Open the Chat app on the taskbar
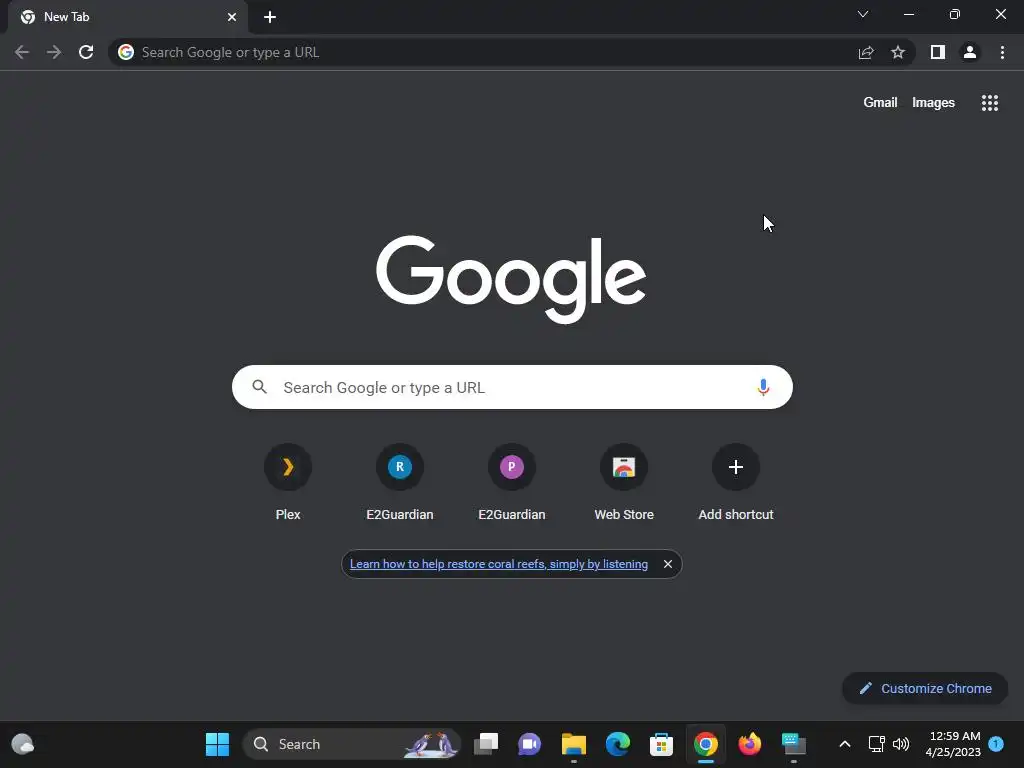The height and width of the screenshot is (768, 1024). (529, 744)
